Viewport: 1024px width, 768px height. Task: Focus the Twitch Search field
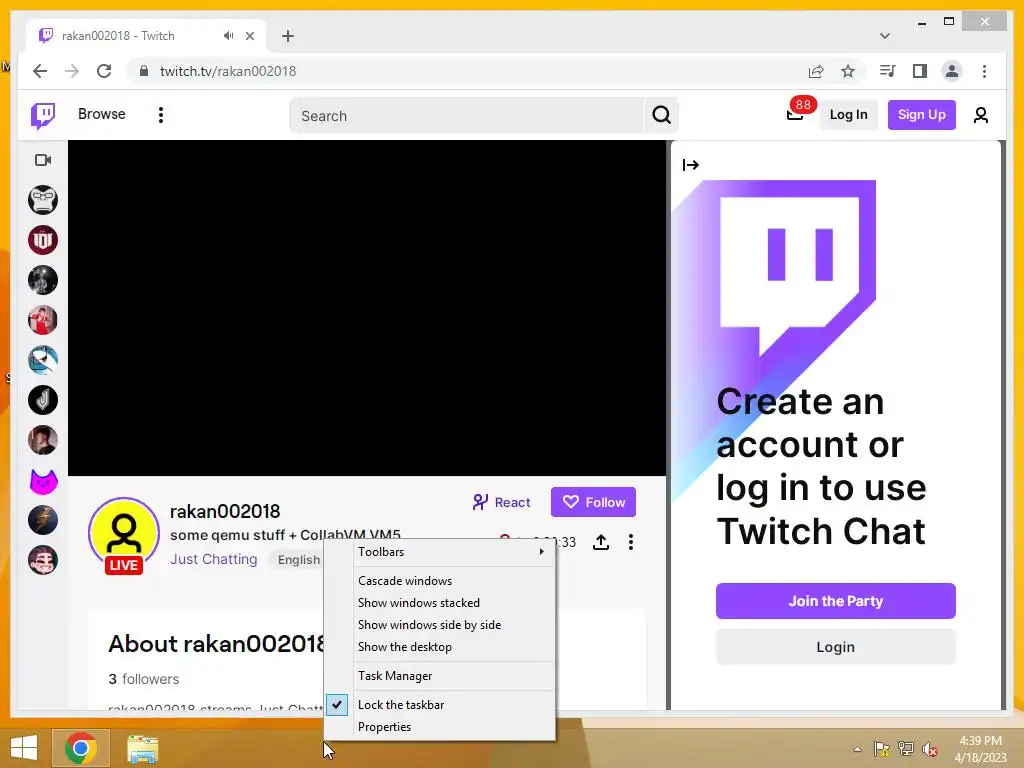pos(466,116)
